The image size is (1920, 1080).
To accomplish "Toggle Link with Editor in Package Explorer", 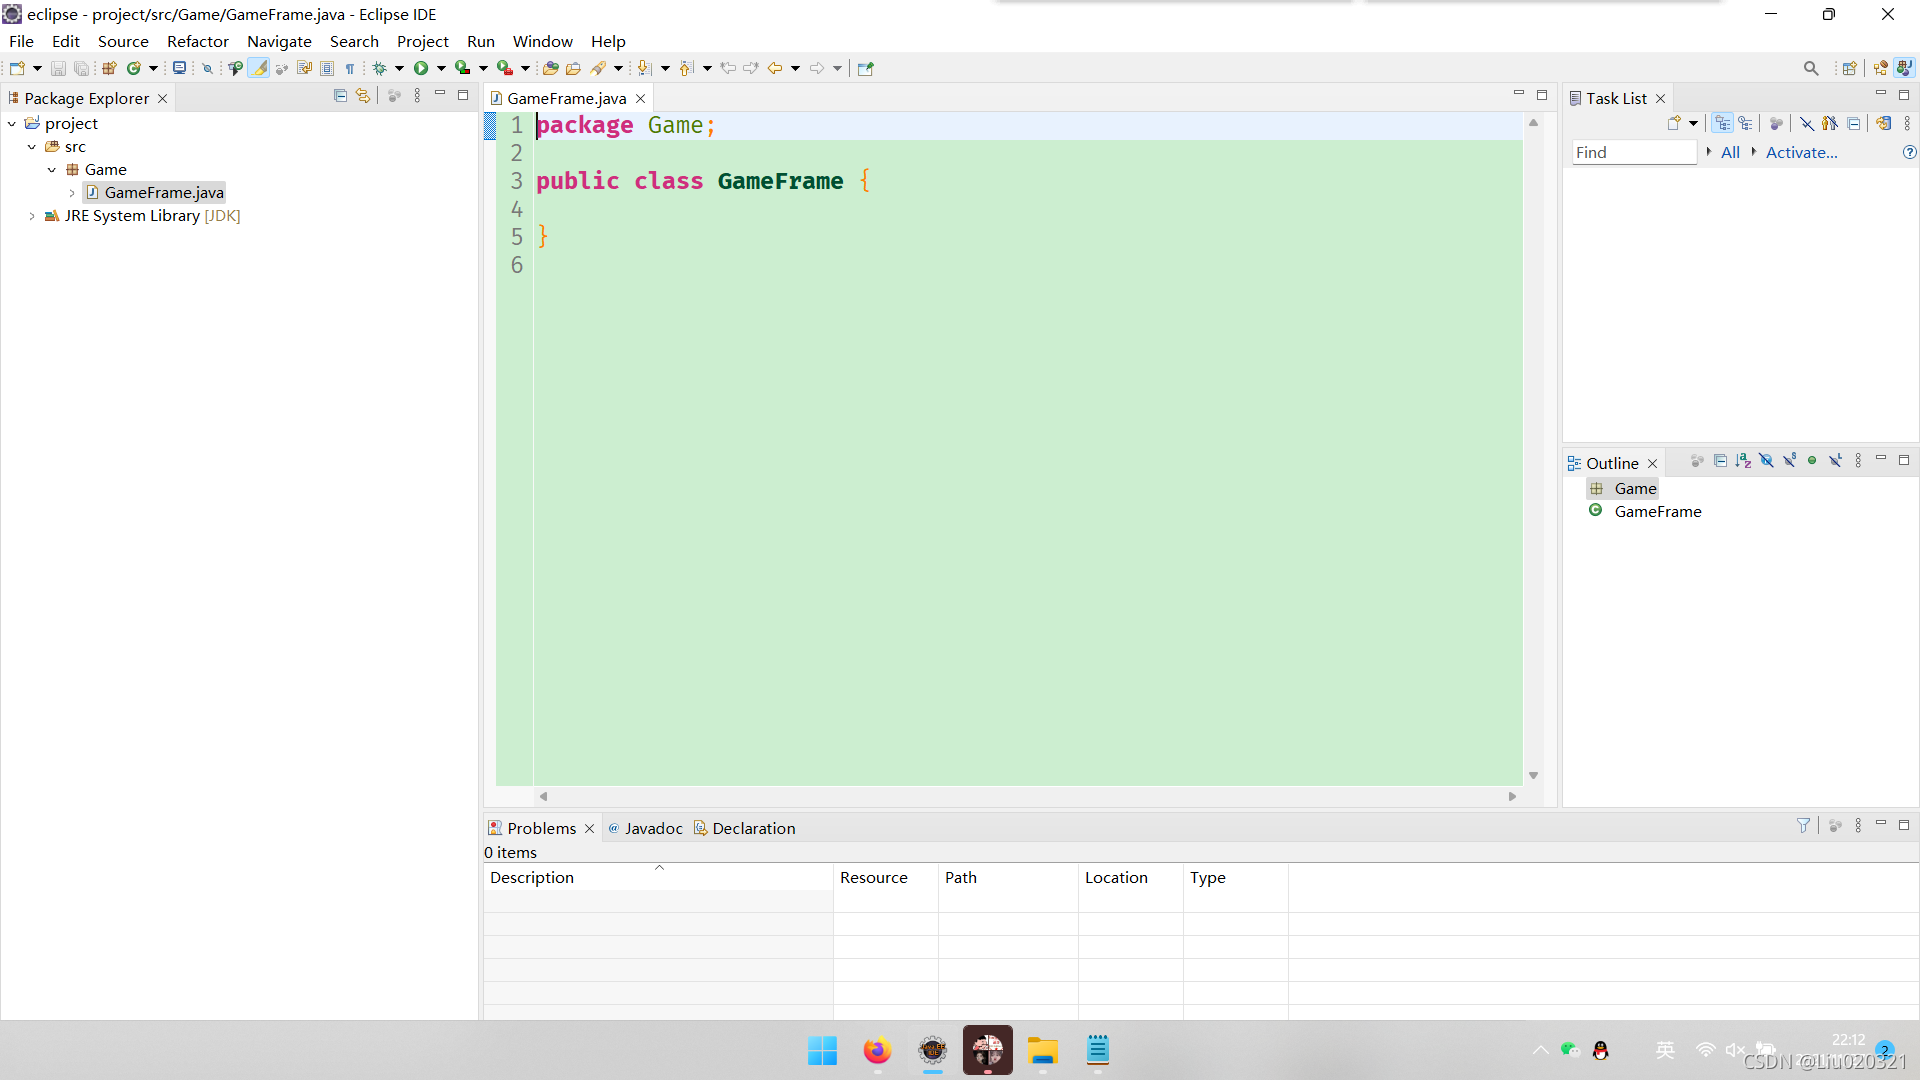I will pyautogui.click(x=363, y=96).
